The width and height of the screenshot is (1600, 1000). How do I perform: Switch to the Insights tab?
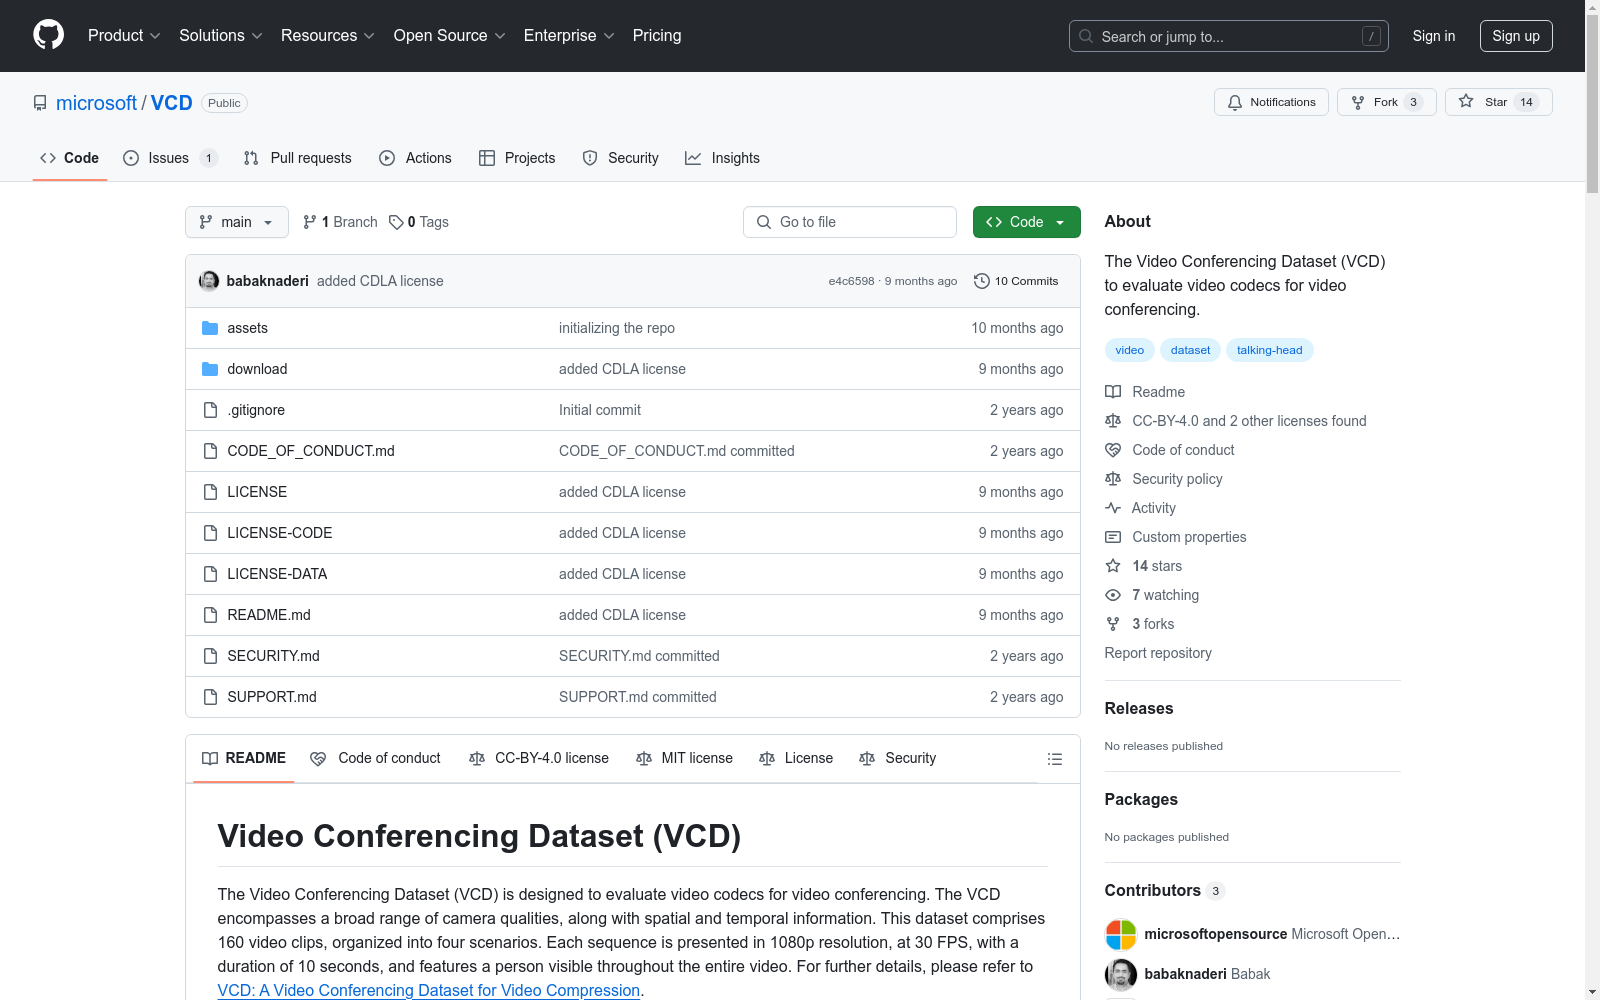(x=722, y=158)
